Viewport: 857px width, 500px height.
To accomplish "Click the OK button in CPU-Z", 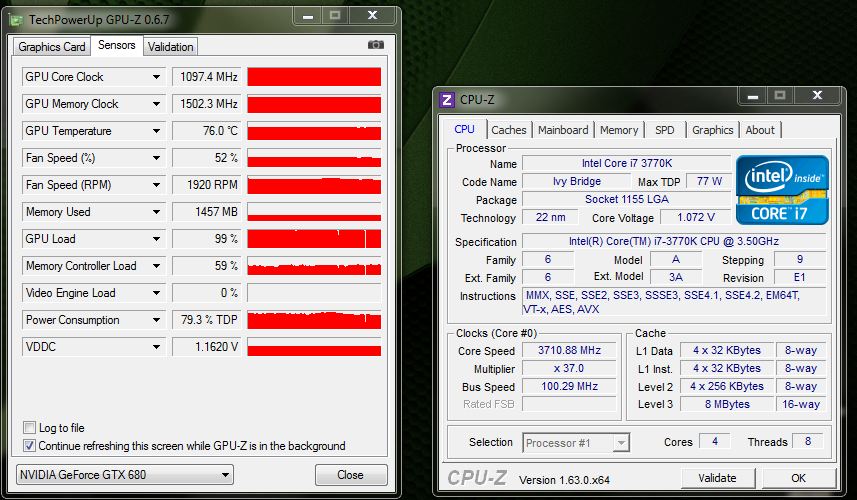I will [x=798, y=478].
